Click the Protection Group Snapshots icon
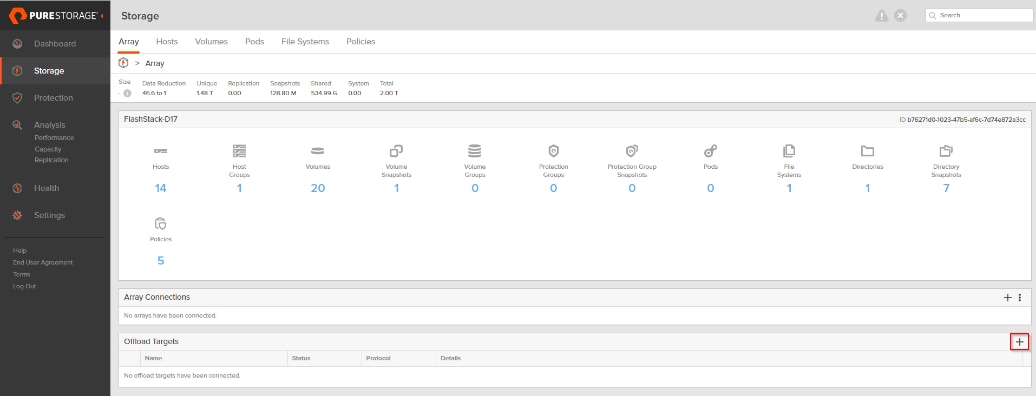Viewport: 1036px width, 396px height. coord(632,151)
